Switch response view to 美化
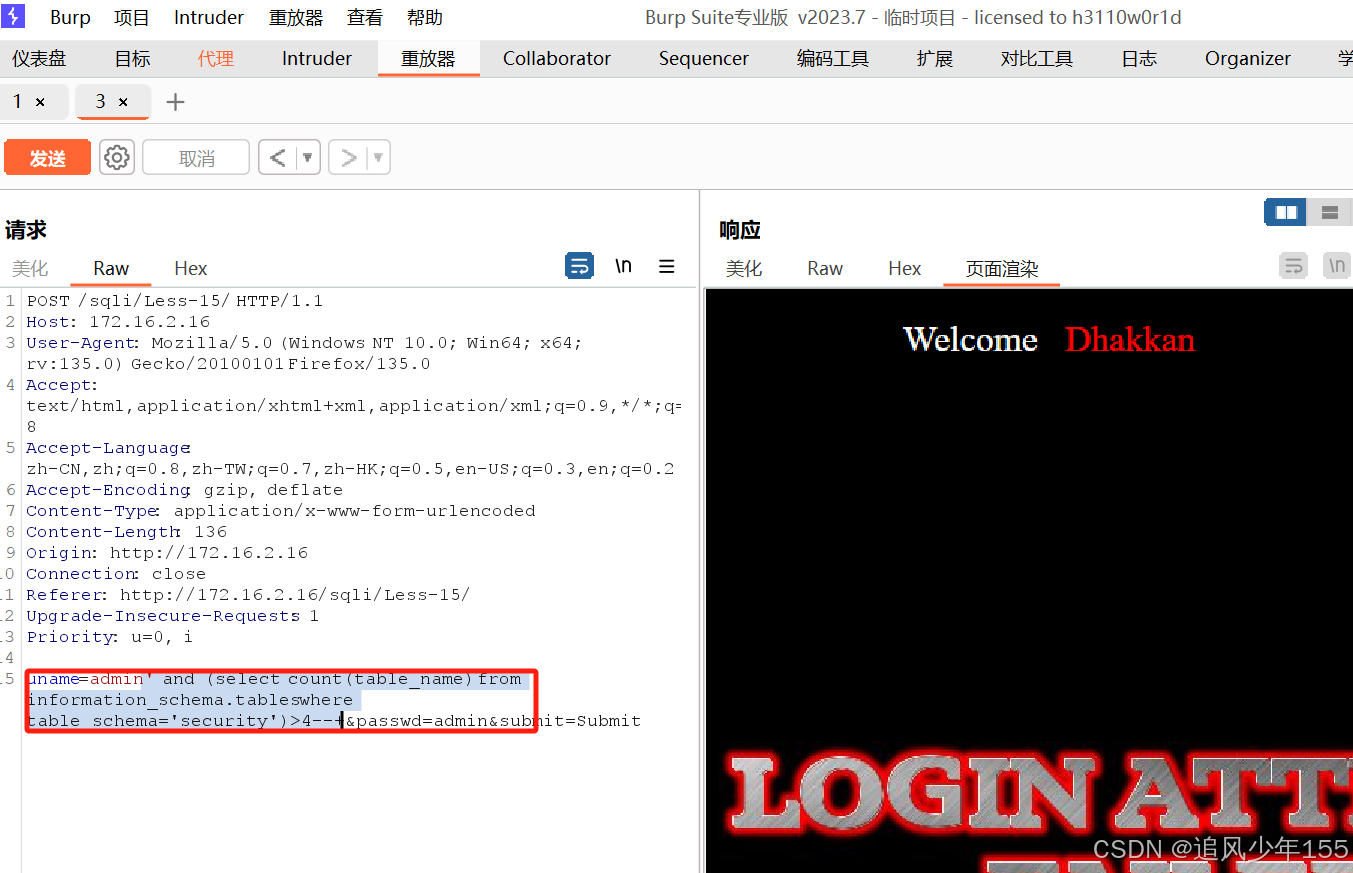The width and height of the screenshot is (1353, 873). 744,268
